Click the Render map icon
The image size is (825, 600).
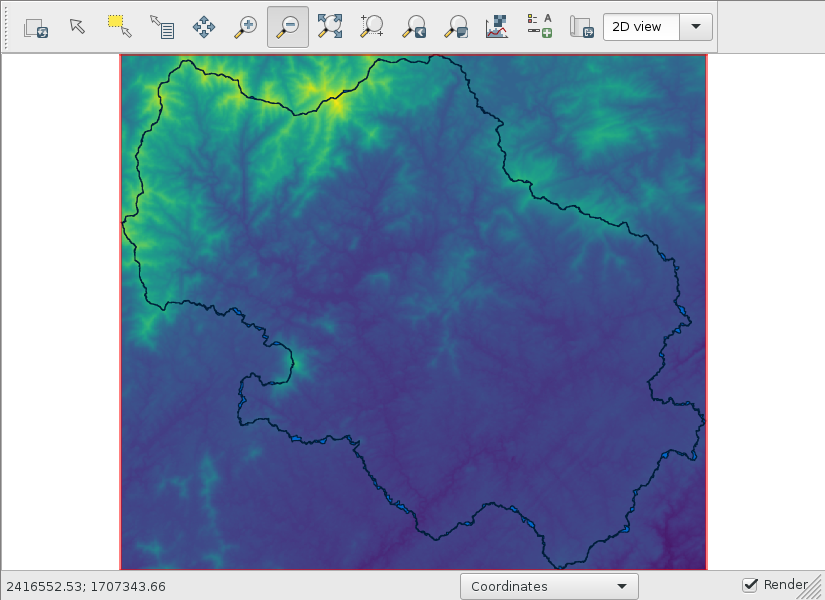point(36,27)
